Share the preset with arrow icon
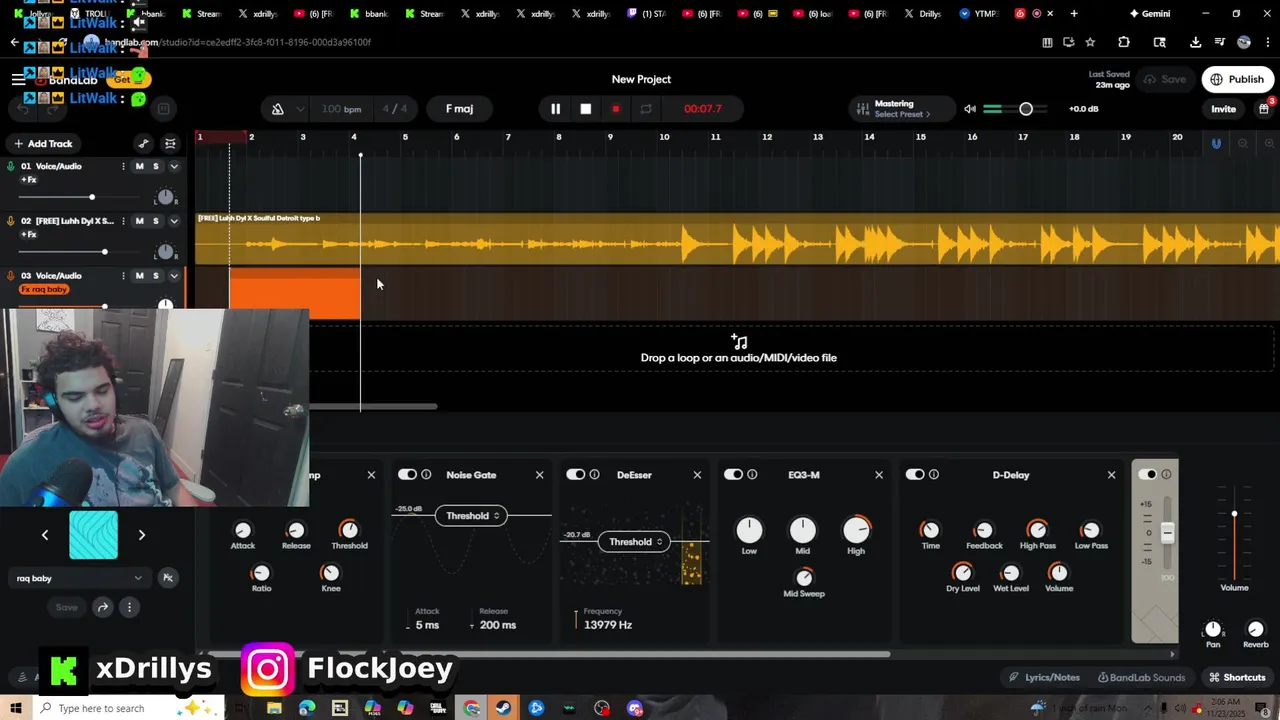Image resolution: width=1280 pixels, height=720 pixels. 102,607
